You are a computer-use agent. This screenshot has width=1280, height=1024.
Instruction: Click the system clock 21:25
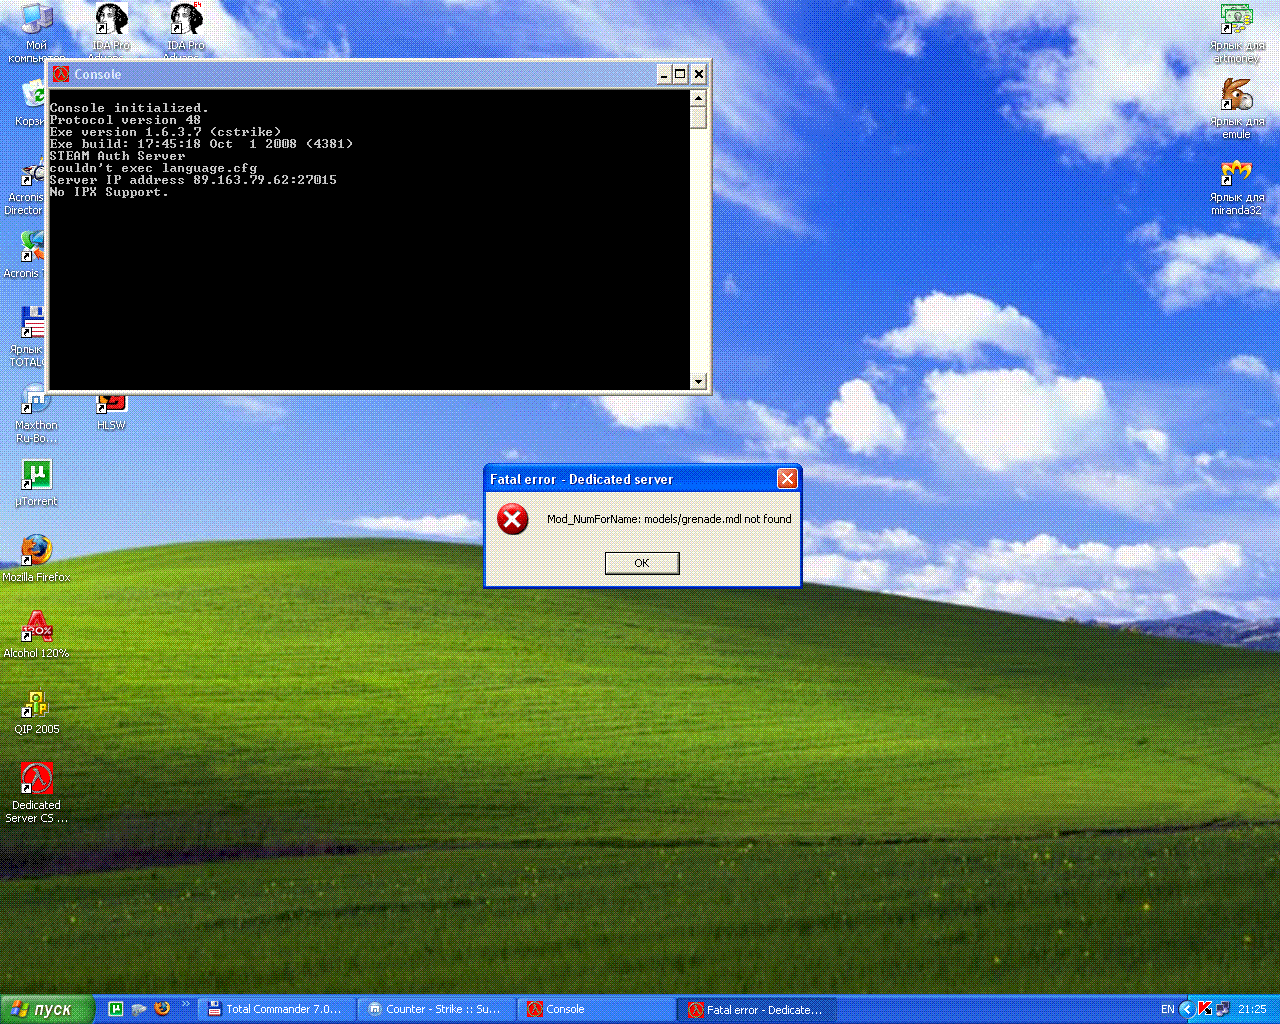coord(1252,1009)
